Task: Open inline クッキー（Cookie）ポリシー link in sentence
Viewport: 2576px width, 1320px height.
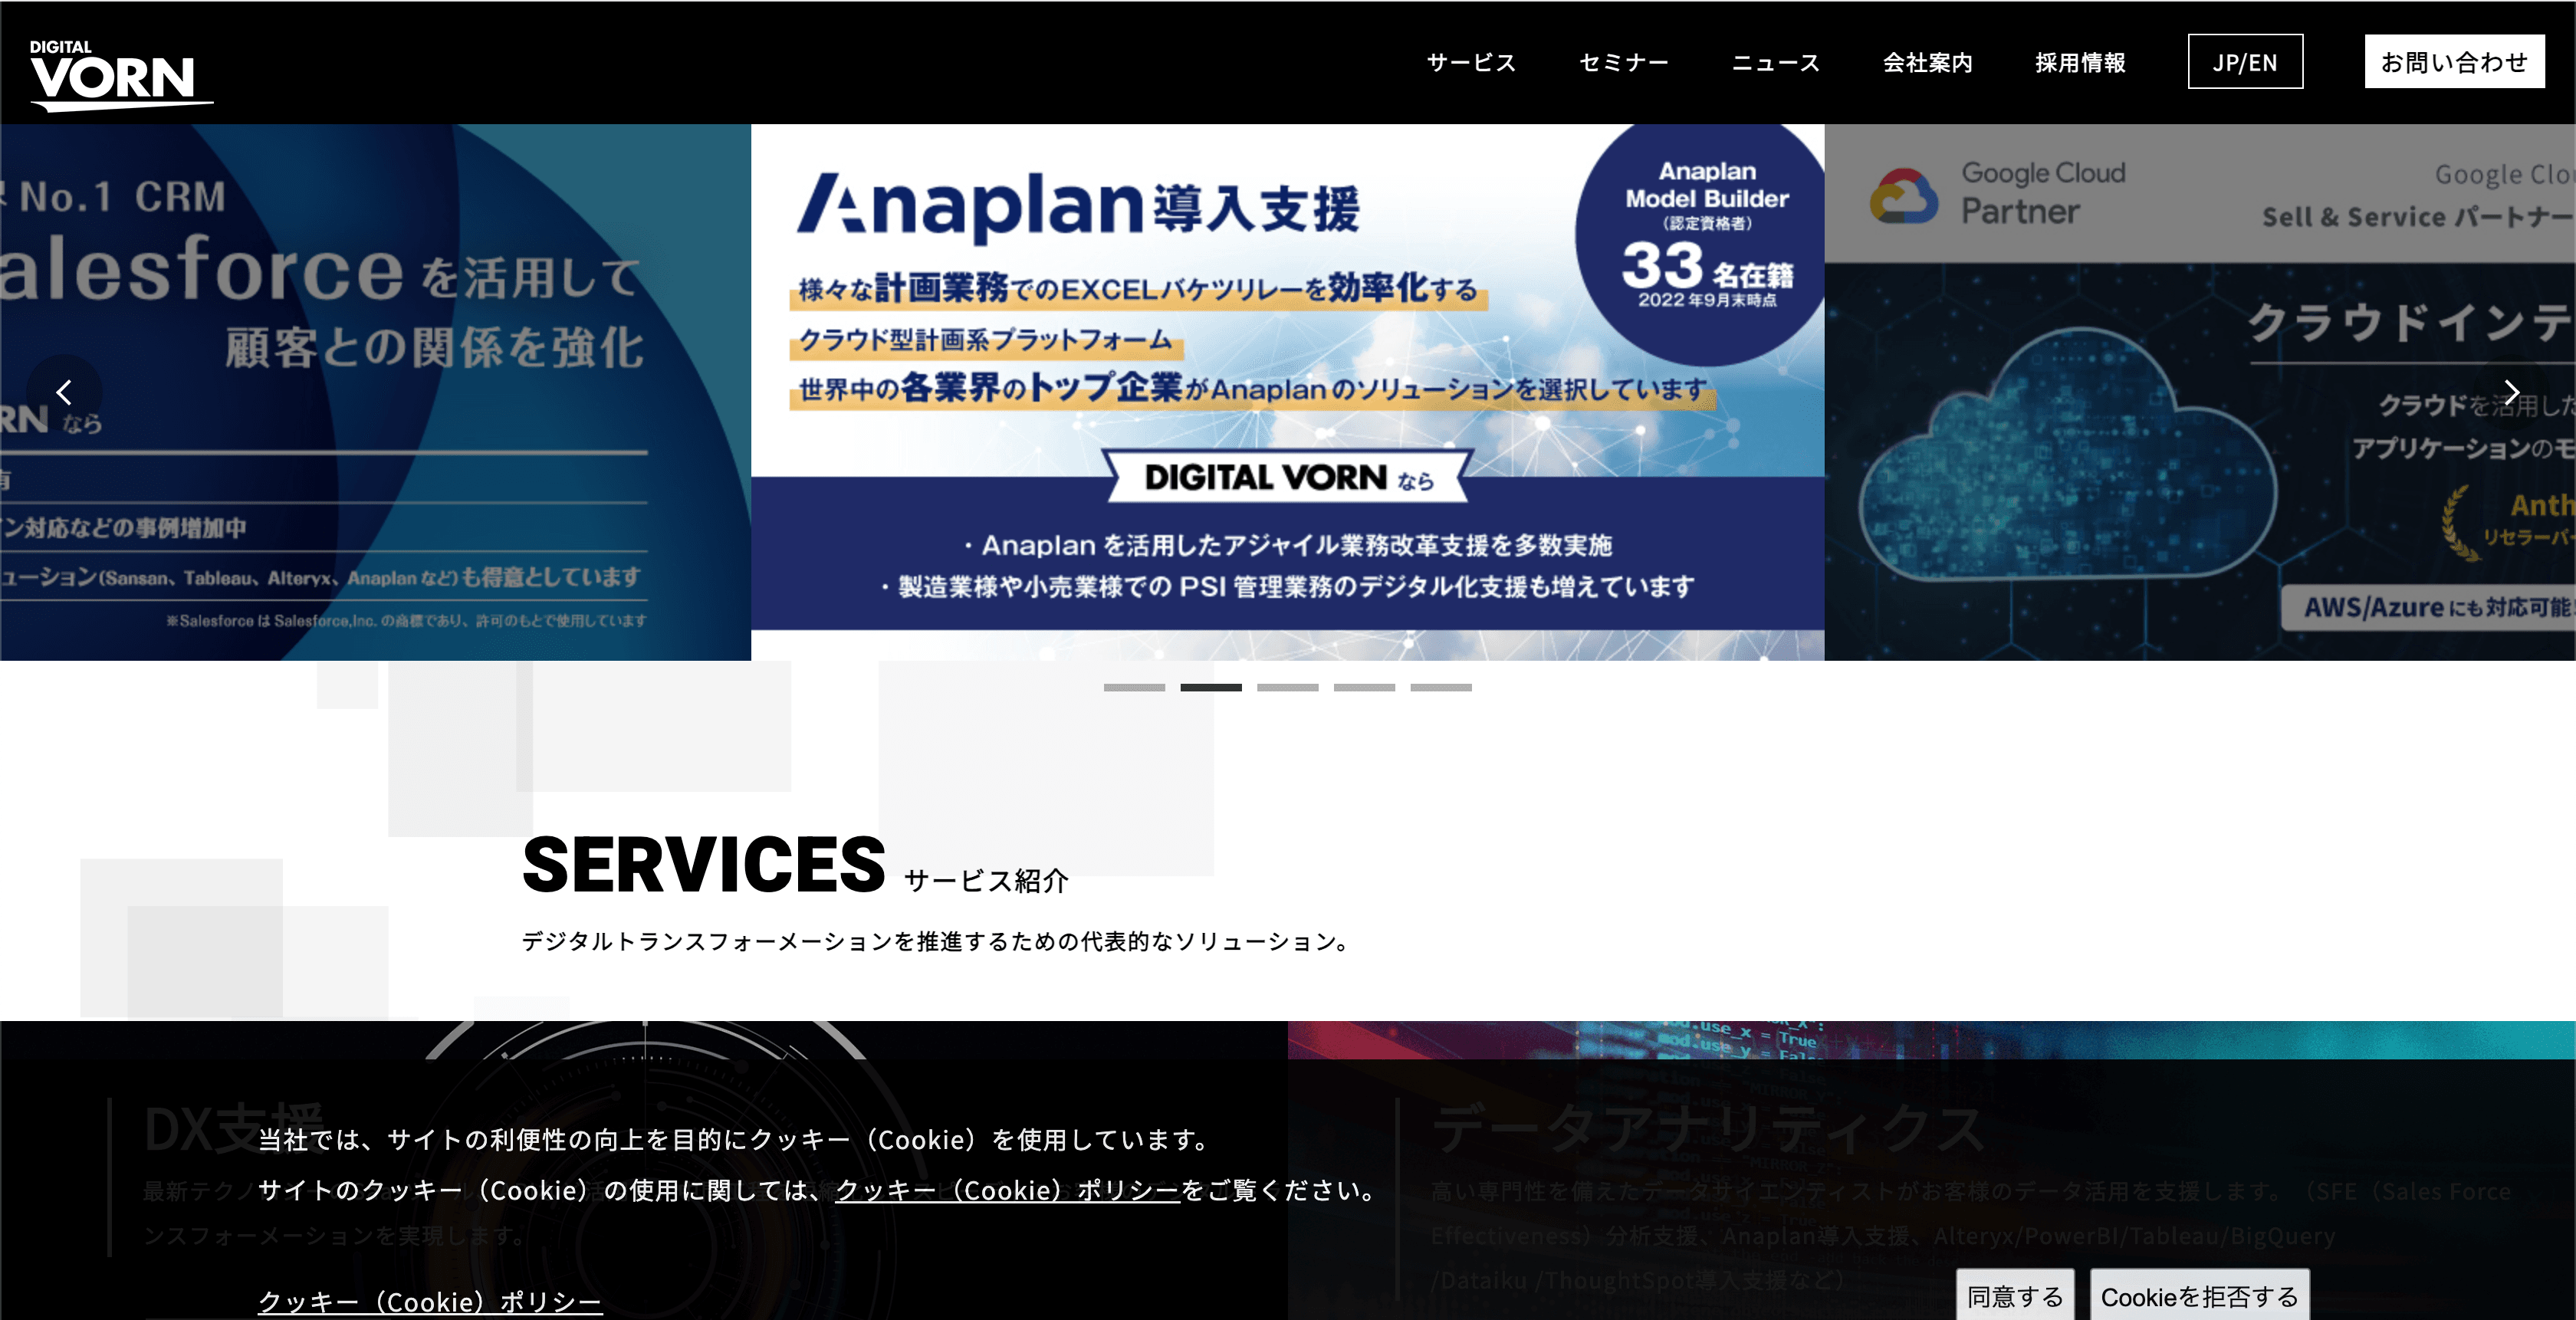Action: pyautogui.click(x=1007, y=1190)
